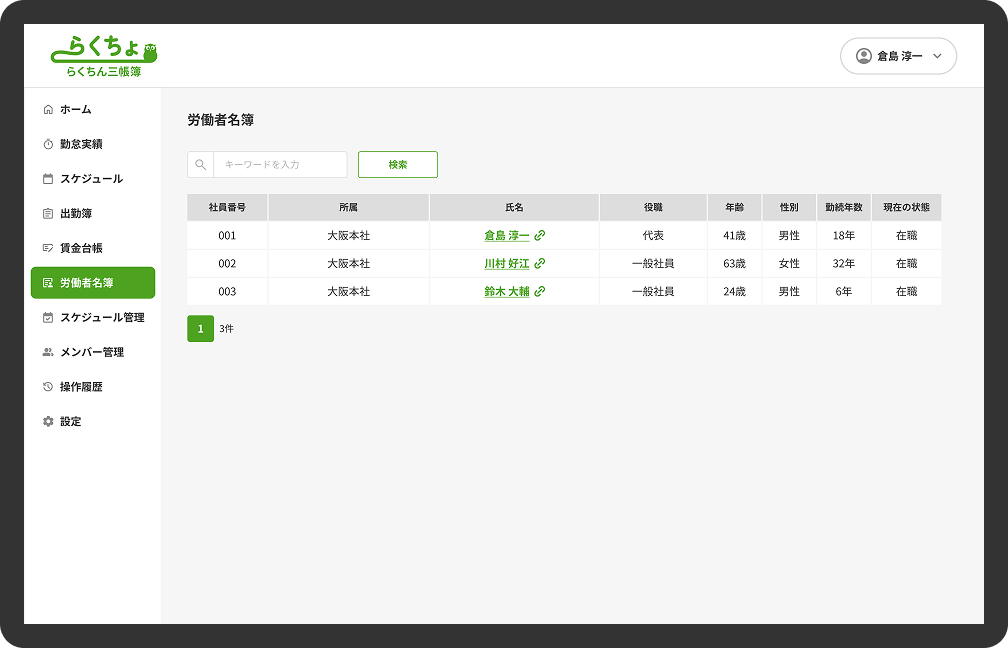Click the link icon next to 倉島 淳一
The height and width of the screenshot is (648, 1008).
[x=540, y=236]
